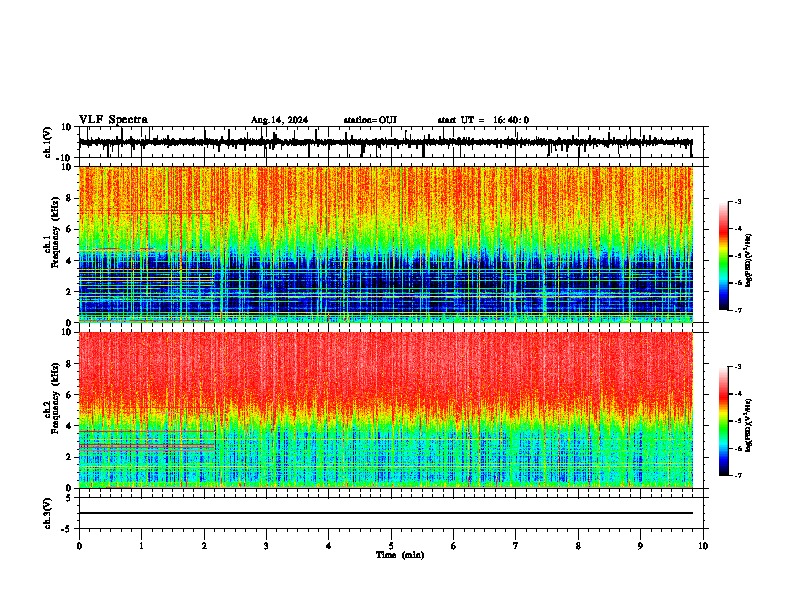Click the "-3" value on ch.2 color bar
The image size is (792, 612).
[737, 367]
